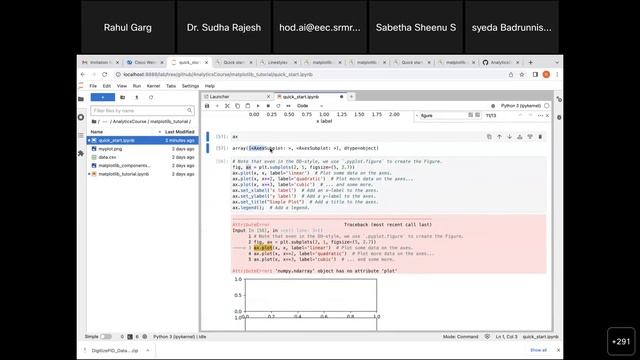Open new browser tab with plus button
The height and width of the screenshot is (360, 640).
click(530, 62)
